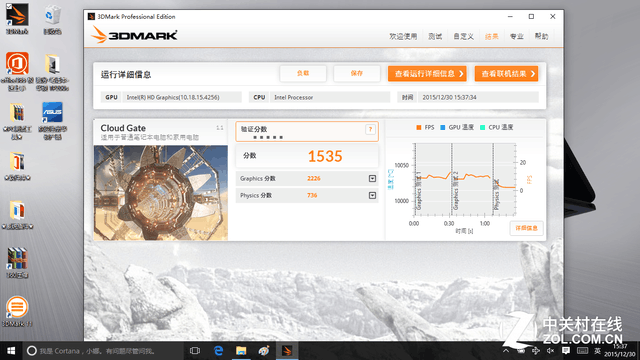This screenshot has height=360, width=640.
Task: Click the timestamp 2015/12/30 15:37:34
Action: coord(449,97)
